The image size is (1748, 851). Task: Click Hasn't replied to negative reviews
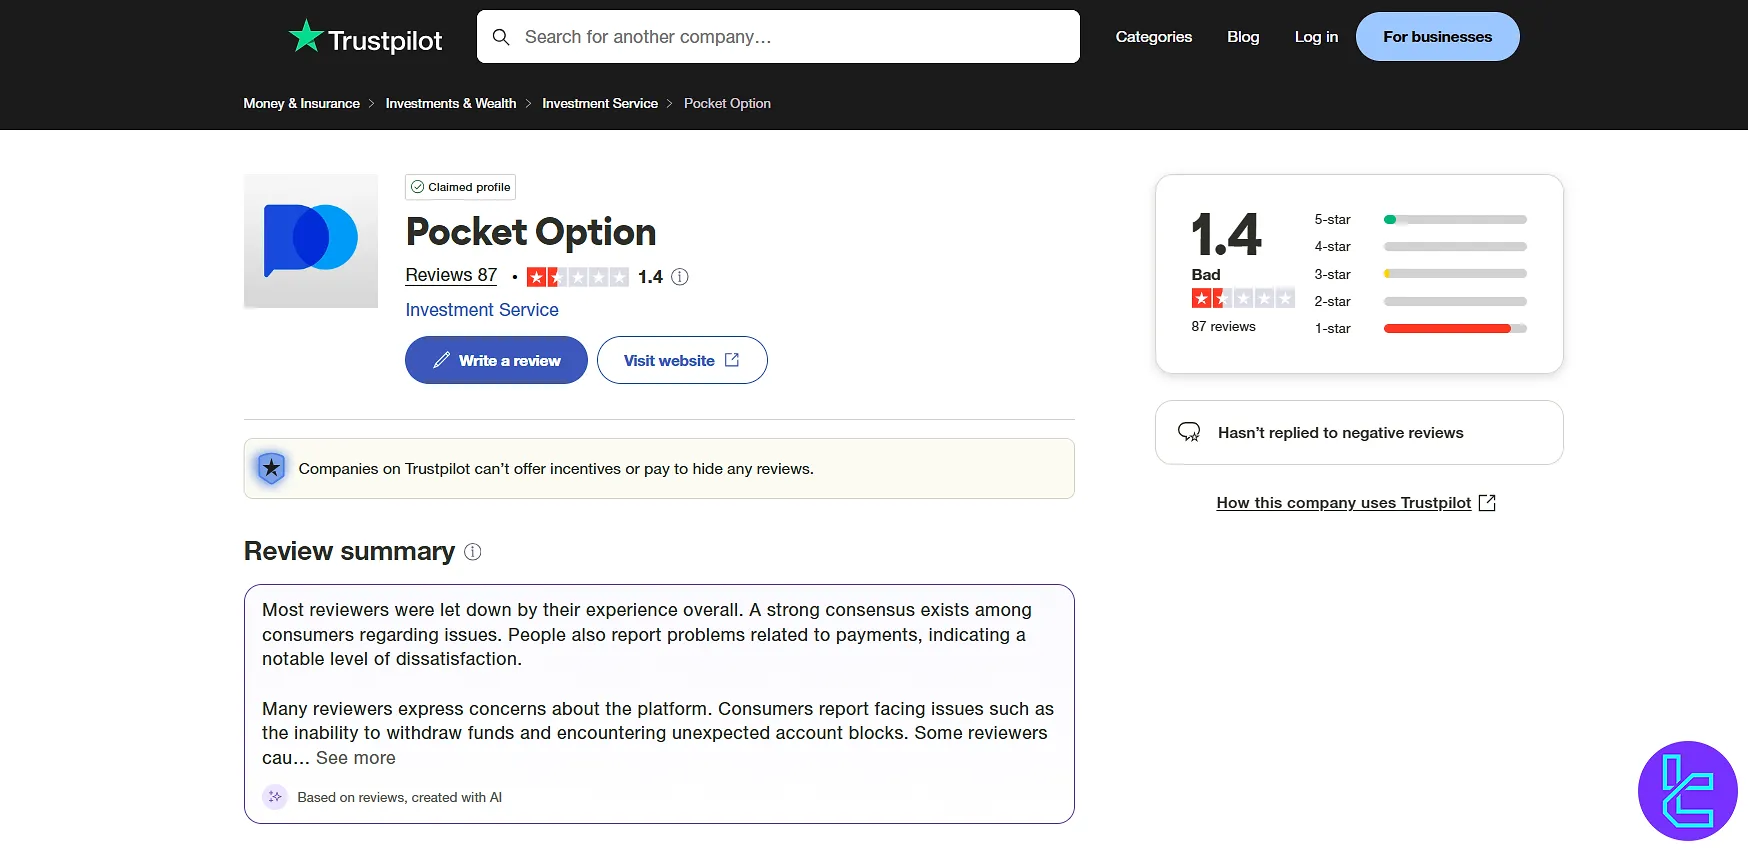[1340, 433]
